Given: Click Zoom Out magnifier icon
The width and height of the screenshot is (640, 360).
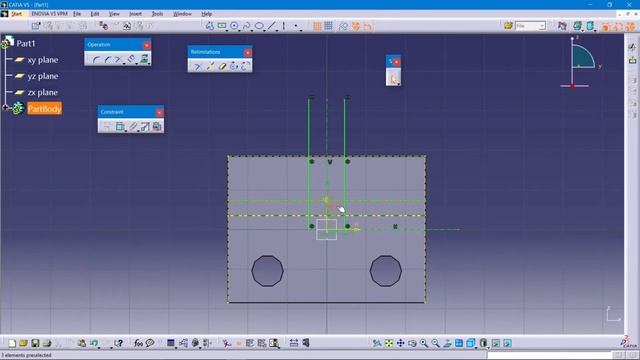Looking at the screenshot, I should coord(436,343).
